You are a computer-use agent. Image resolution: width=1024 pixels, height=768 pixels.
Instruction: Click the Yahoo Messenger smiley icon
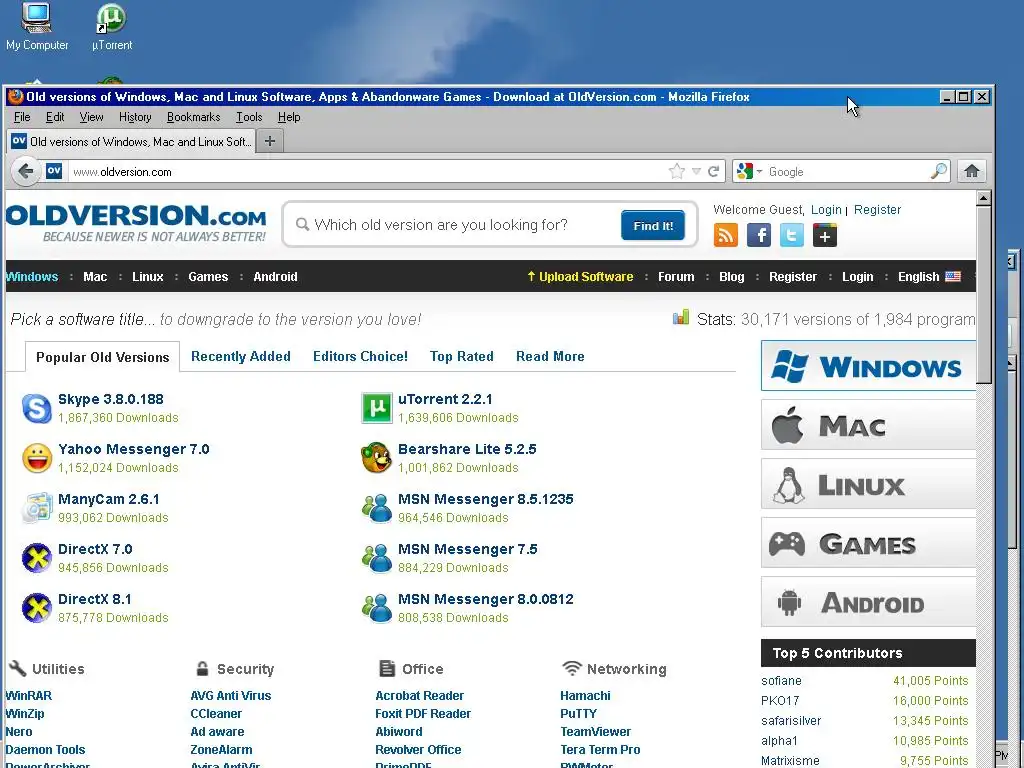37,458
